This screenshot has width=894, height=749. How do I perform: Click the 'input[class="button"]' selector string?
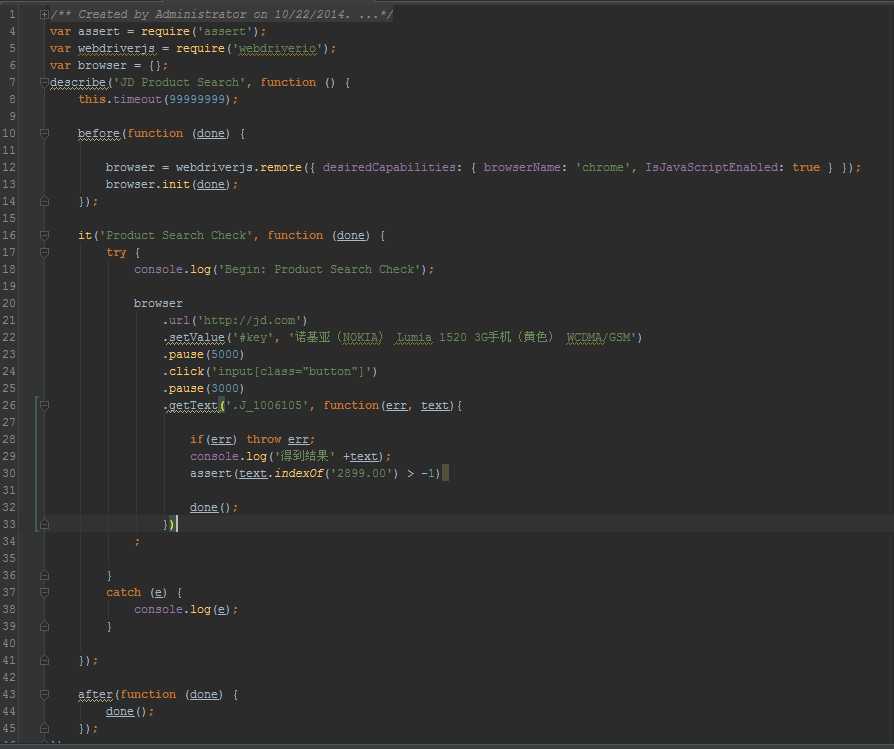pyautogui.click(x=291, y=371)
